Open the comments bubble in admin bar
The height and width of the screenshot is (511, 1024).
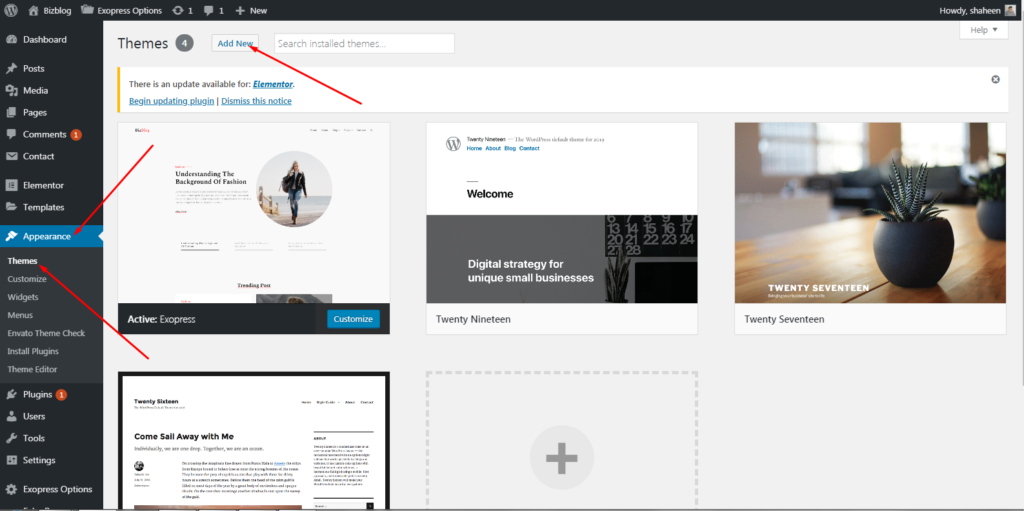[x=214, y=10]
